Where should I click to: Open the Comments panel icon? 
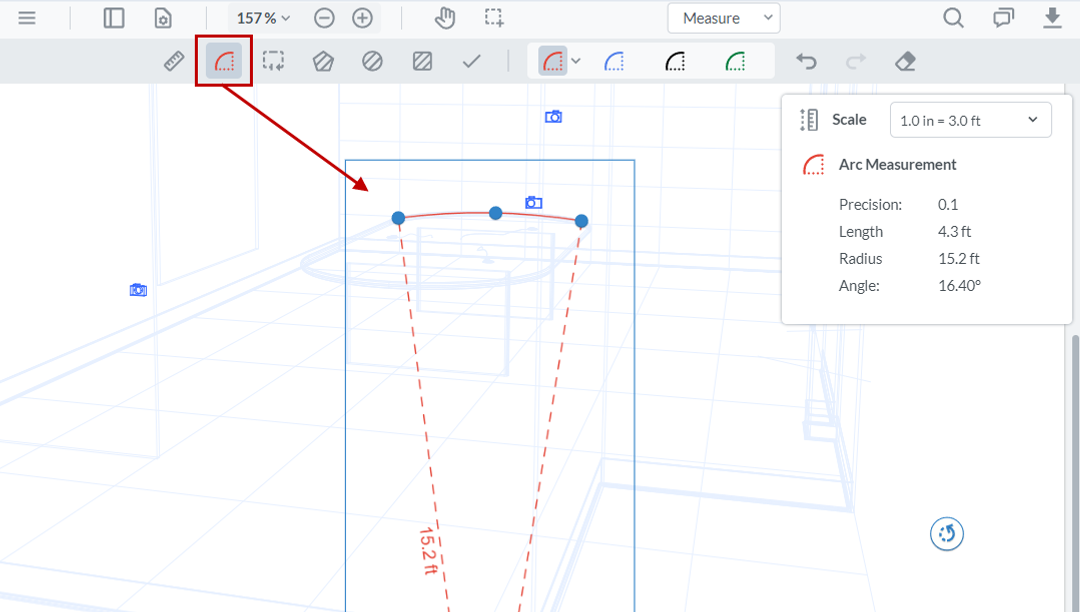pos(1002,17)
